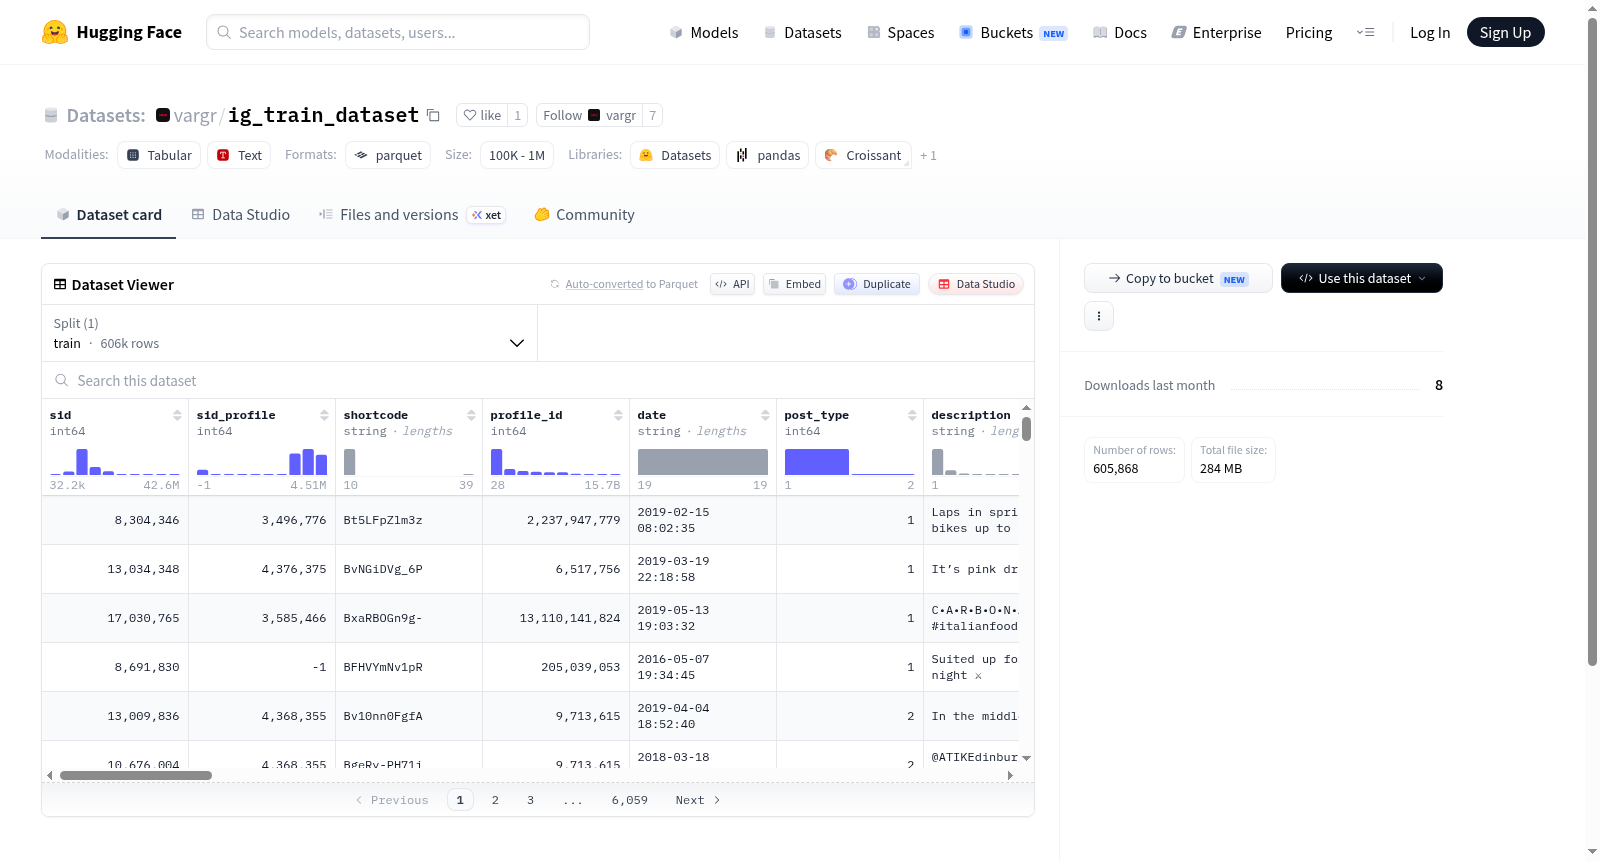Go to the Pricing page
The image size is (1600, 861).
tap(1309, 32)
